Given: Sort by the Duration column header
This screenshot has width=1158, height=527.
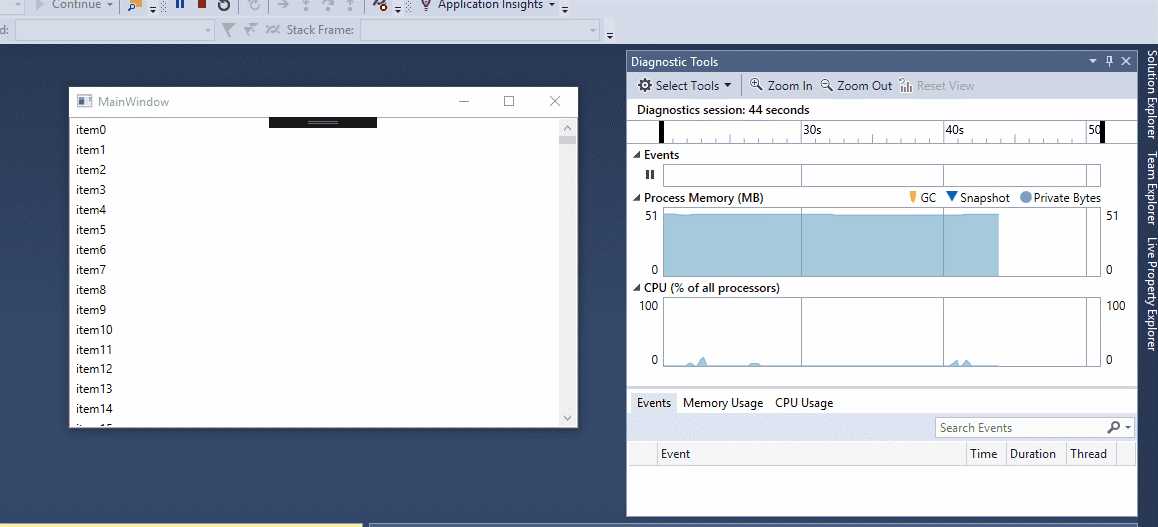Looking at the screenshot, I should point(1036,454).
